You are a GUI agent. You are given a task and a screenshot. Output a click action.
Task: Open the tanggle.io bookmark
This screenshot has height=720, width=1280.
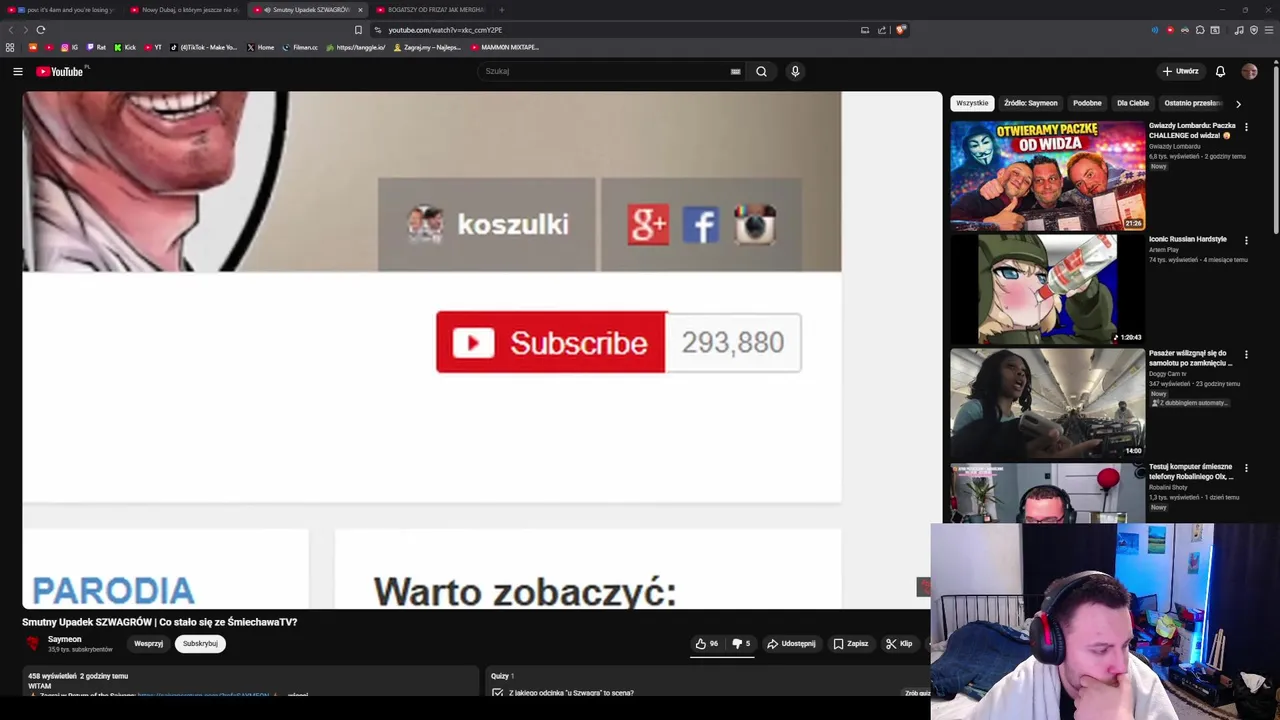356,47
